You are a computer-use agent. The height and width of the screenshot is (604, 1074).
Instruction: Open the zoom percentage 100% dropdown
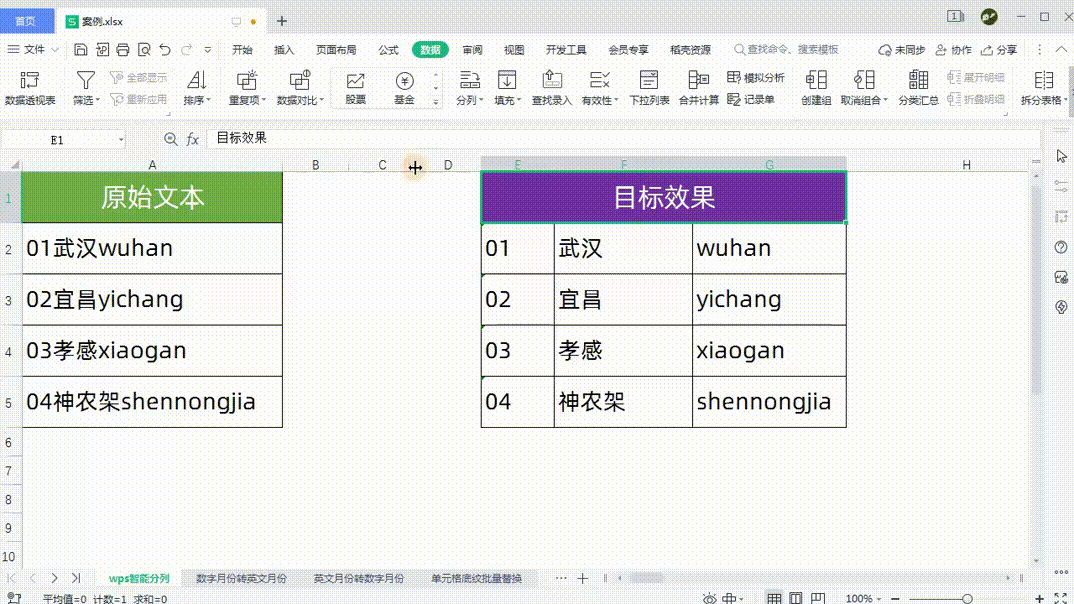click(863, 599)
